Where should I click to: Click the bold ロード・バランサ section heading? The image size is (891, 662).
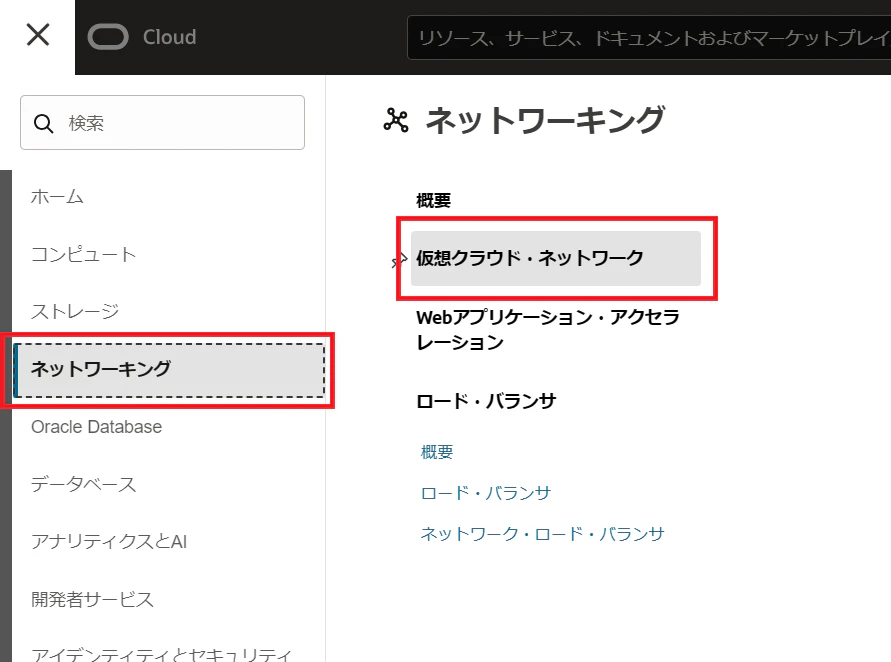coord(486,401)
